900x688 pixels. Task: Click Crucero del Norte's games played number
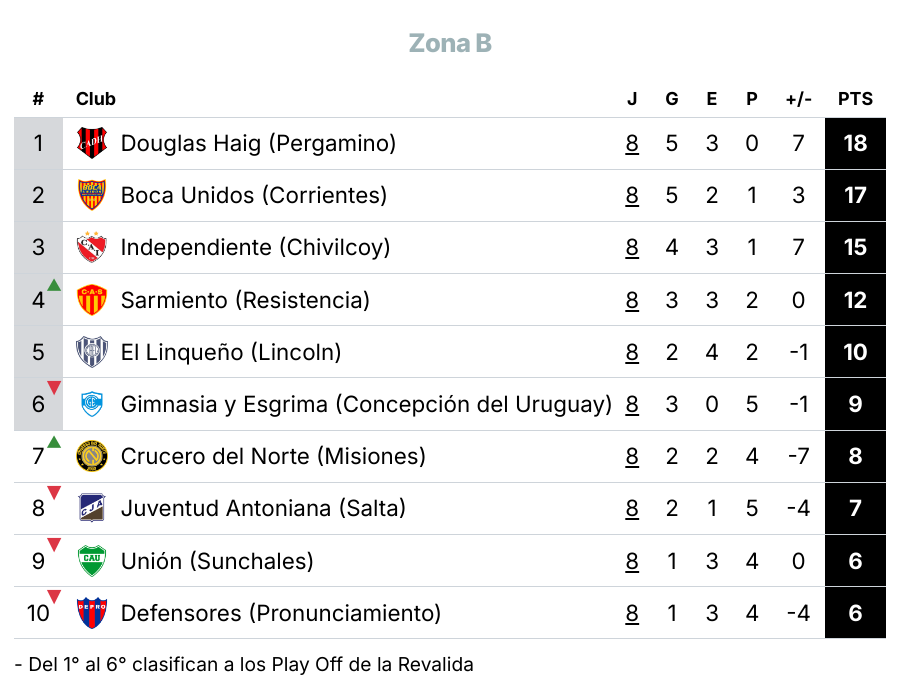click(x=632, y=456)
